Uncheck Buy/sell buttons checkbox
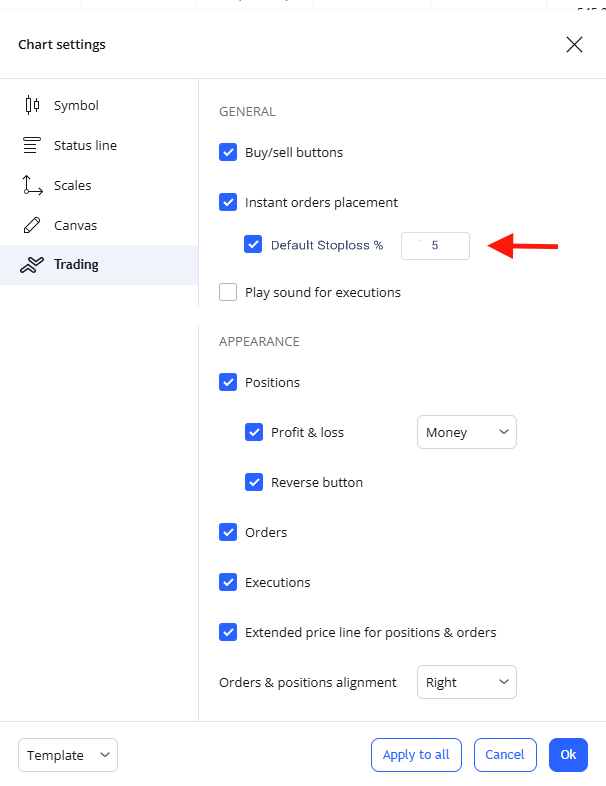The image size is (606, 786). pos(228,153)
